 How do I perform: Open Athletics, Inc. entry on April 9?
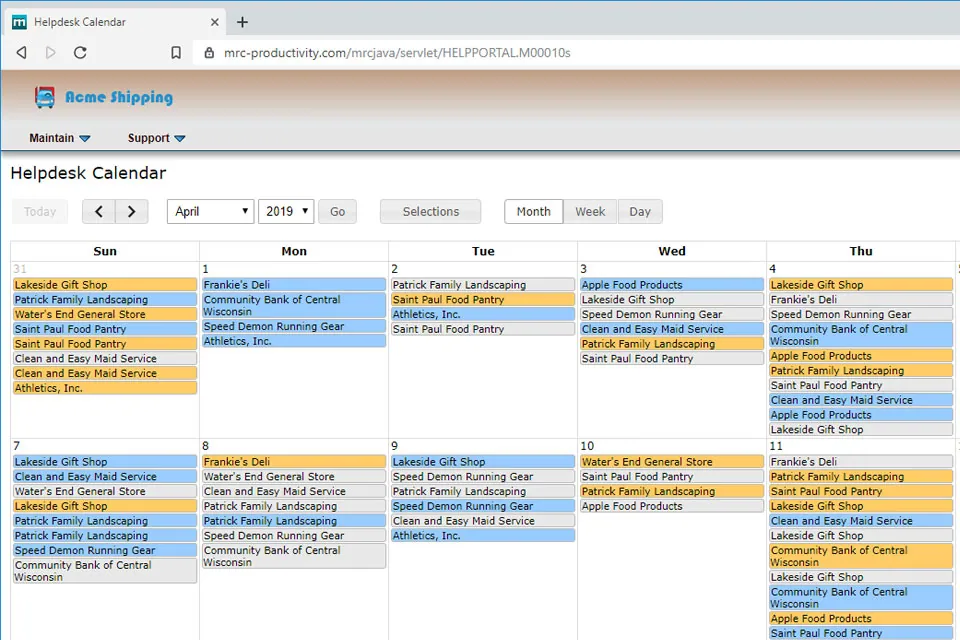coord(483,535)
